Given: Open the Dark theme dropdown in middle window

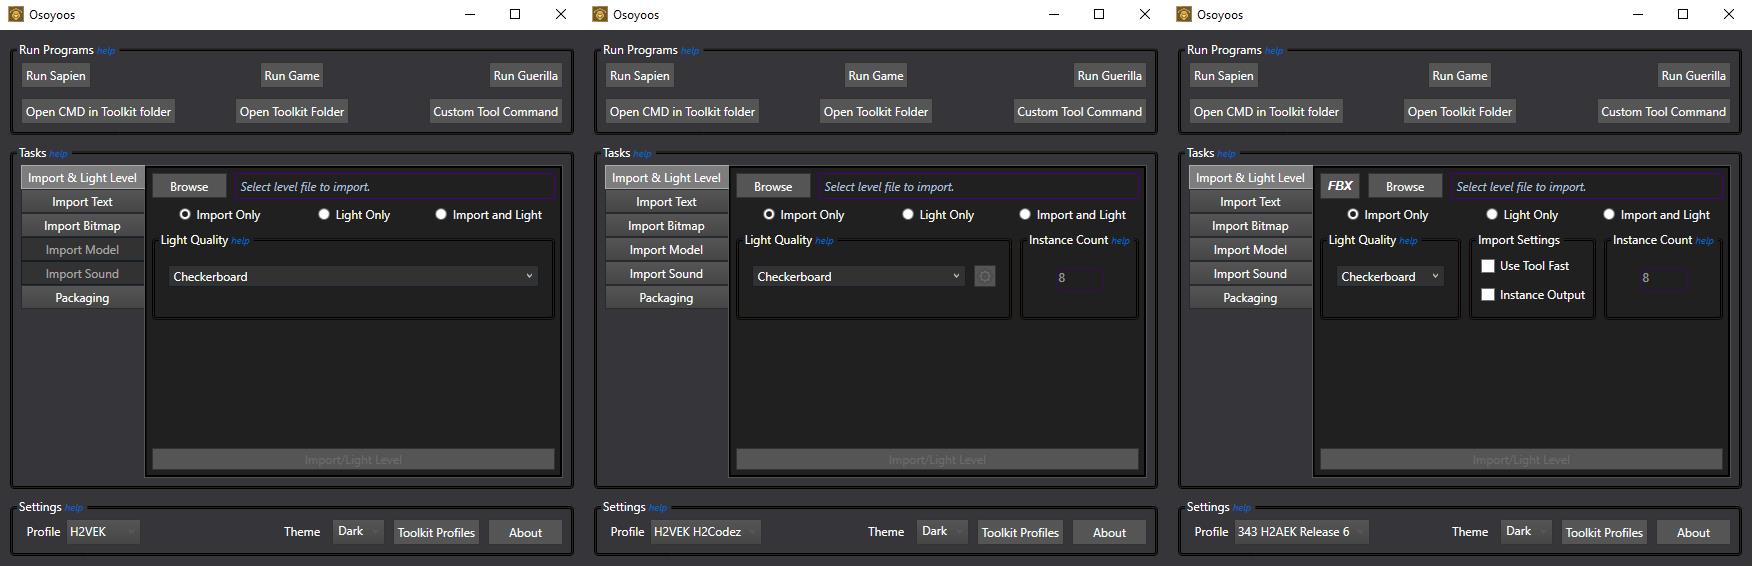Looking at the screenshot, I should pyautogui.click(x=942, y=532).
